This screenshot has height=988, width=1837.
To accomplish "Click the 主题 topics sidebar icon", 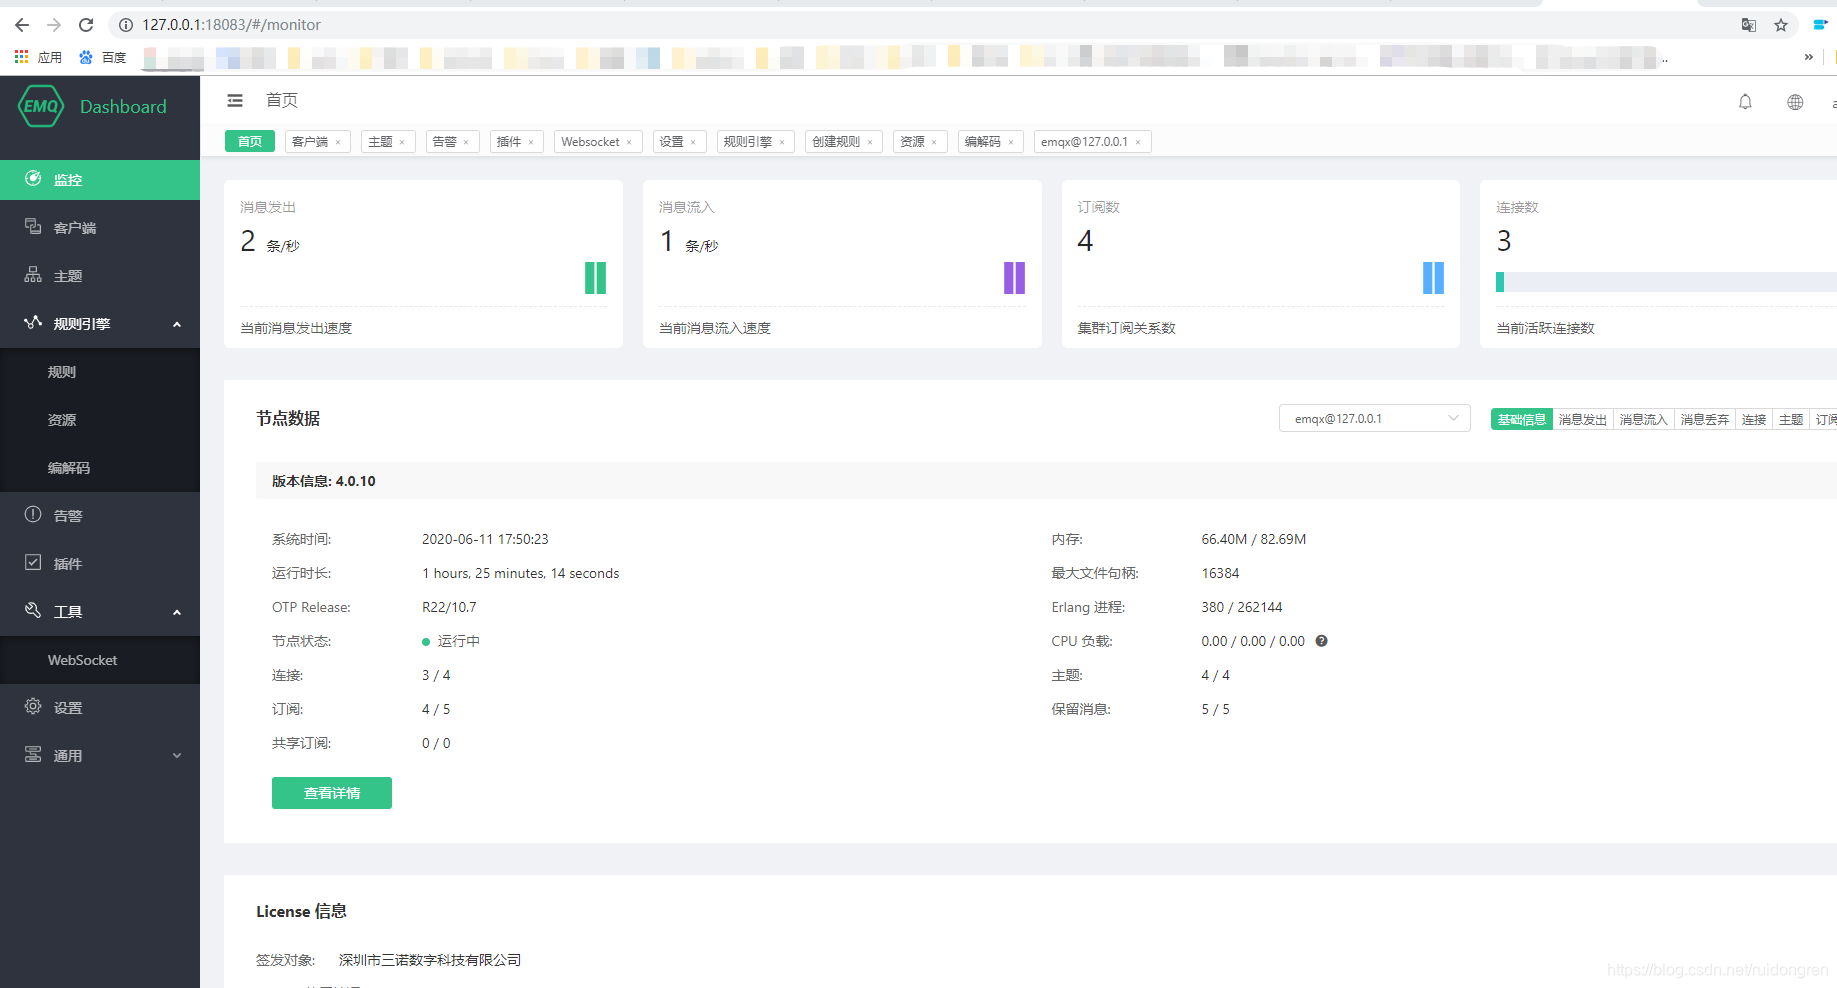I will [33, 274].
